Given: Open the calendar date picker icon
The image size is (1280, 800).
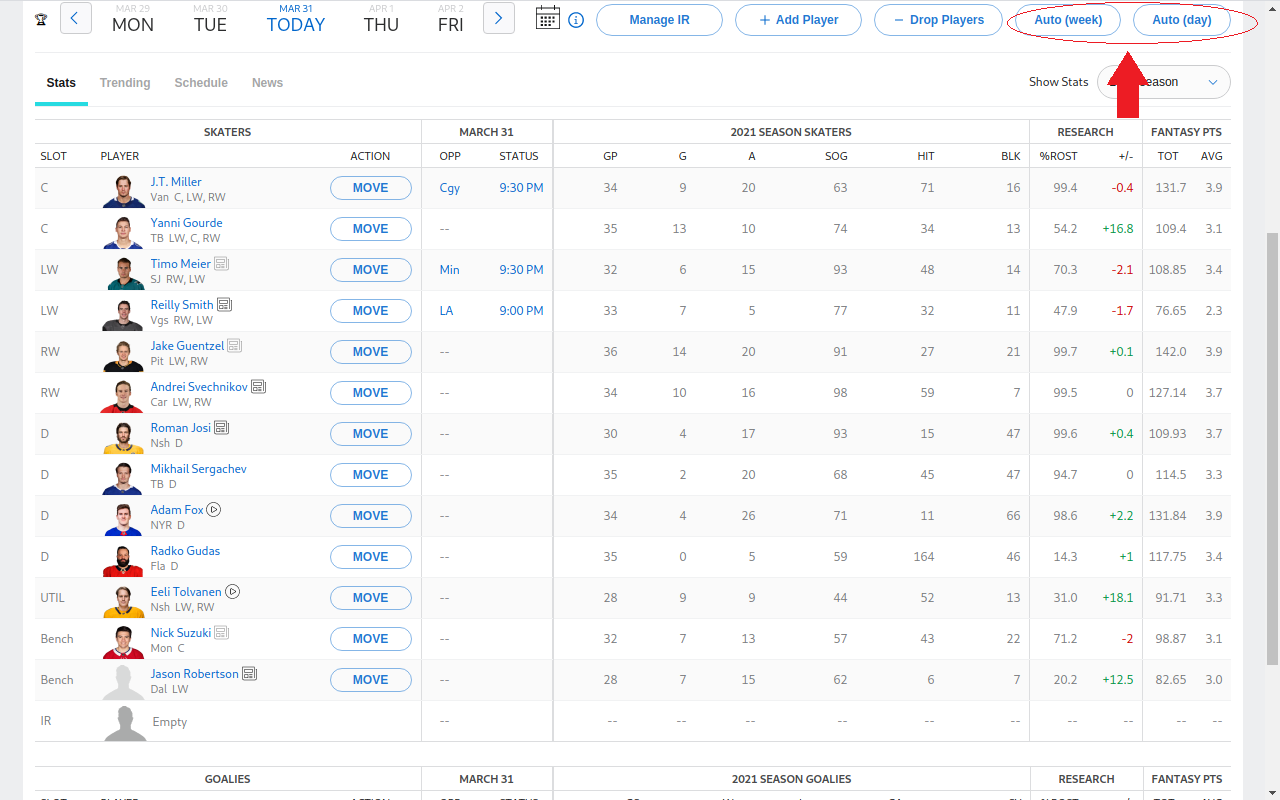Looking at the screenshot, I should pyautogui.click(x=547, y=18).
